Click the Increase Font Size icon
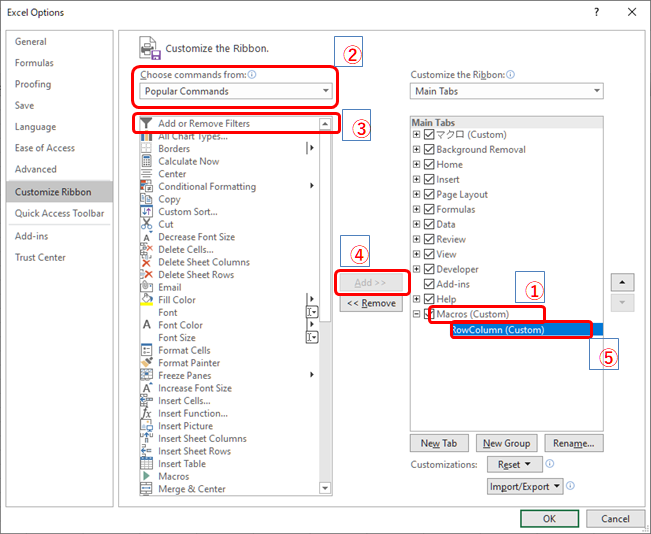651x534 pixels. pos(146,388)
